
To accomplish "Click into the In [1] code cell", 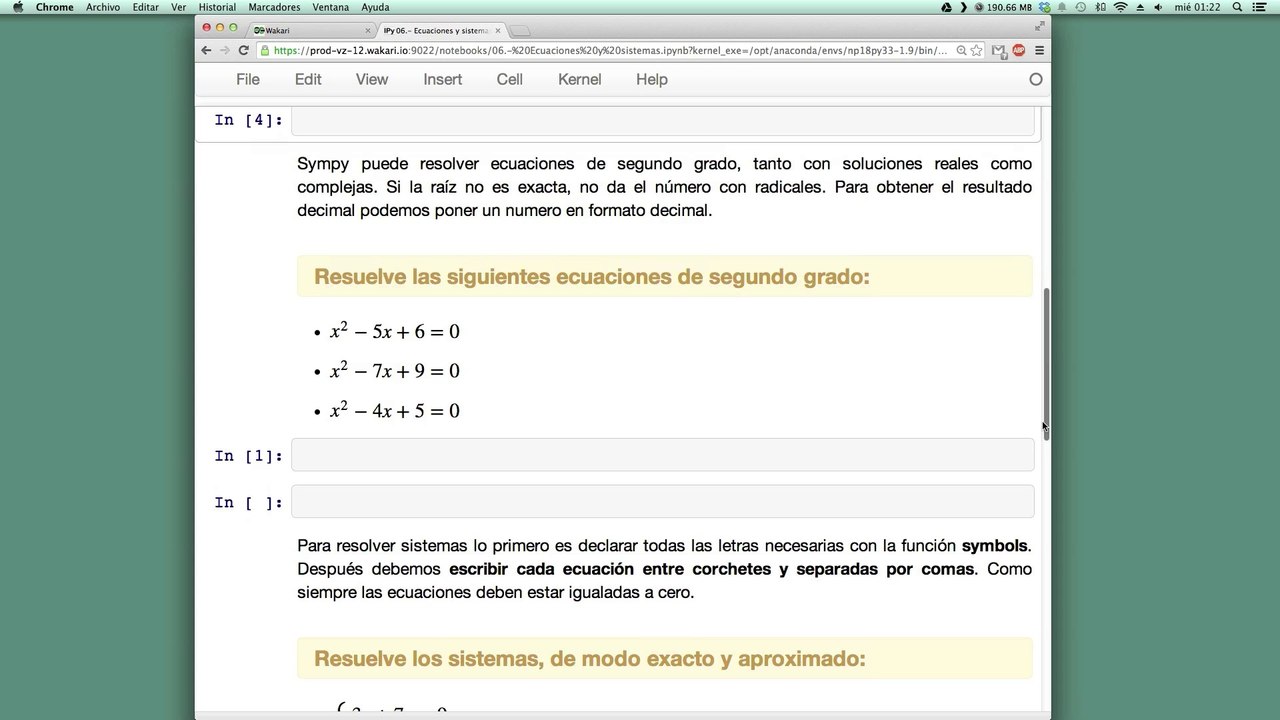I will click(662, 455).
